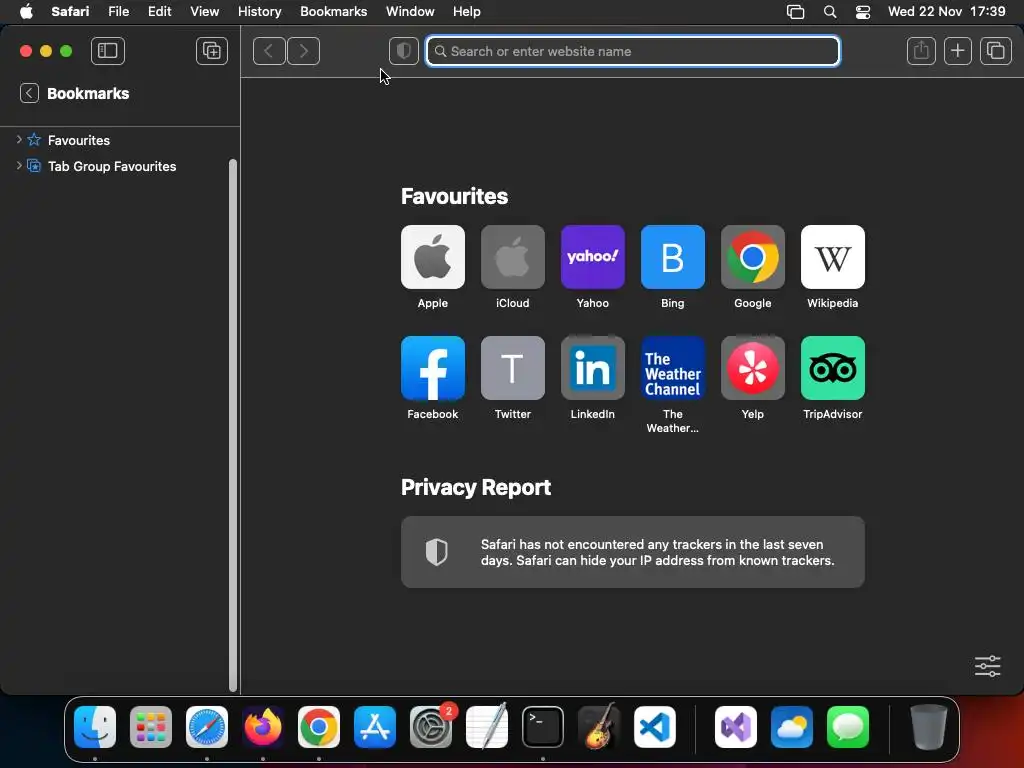The width and height of the screenshot is (1024, 768).
Task: Open the window mirroring menu bar icon
Action: tap(795, 12)
